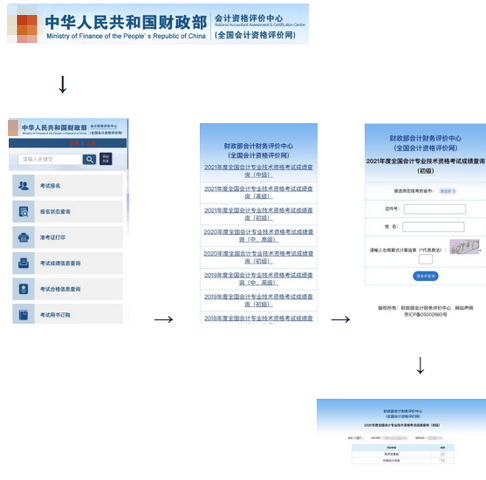Click the red login link in navy bar

point(74,143)
